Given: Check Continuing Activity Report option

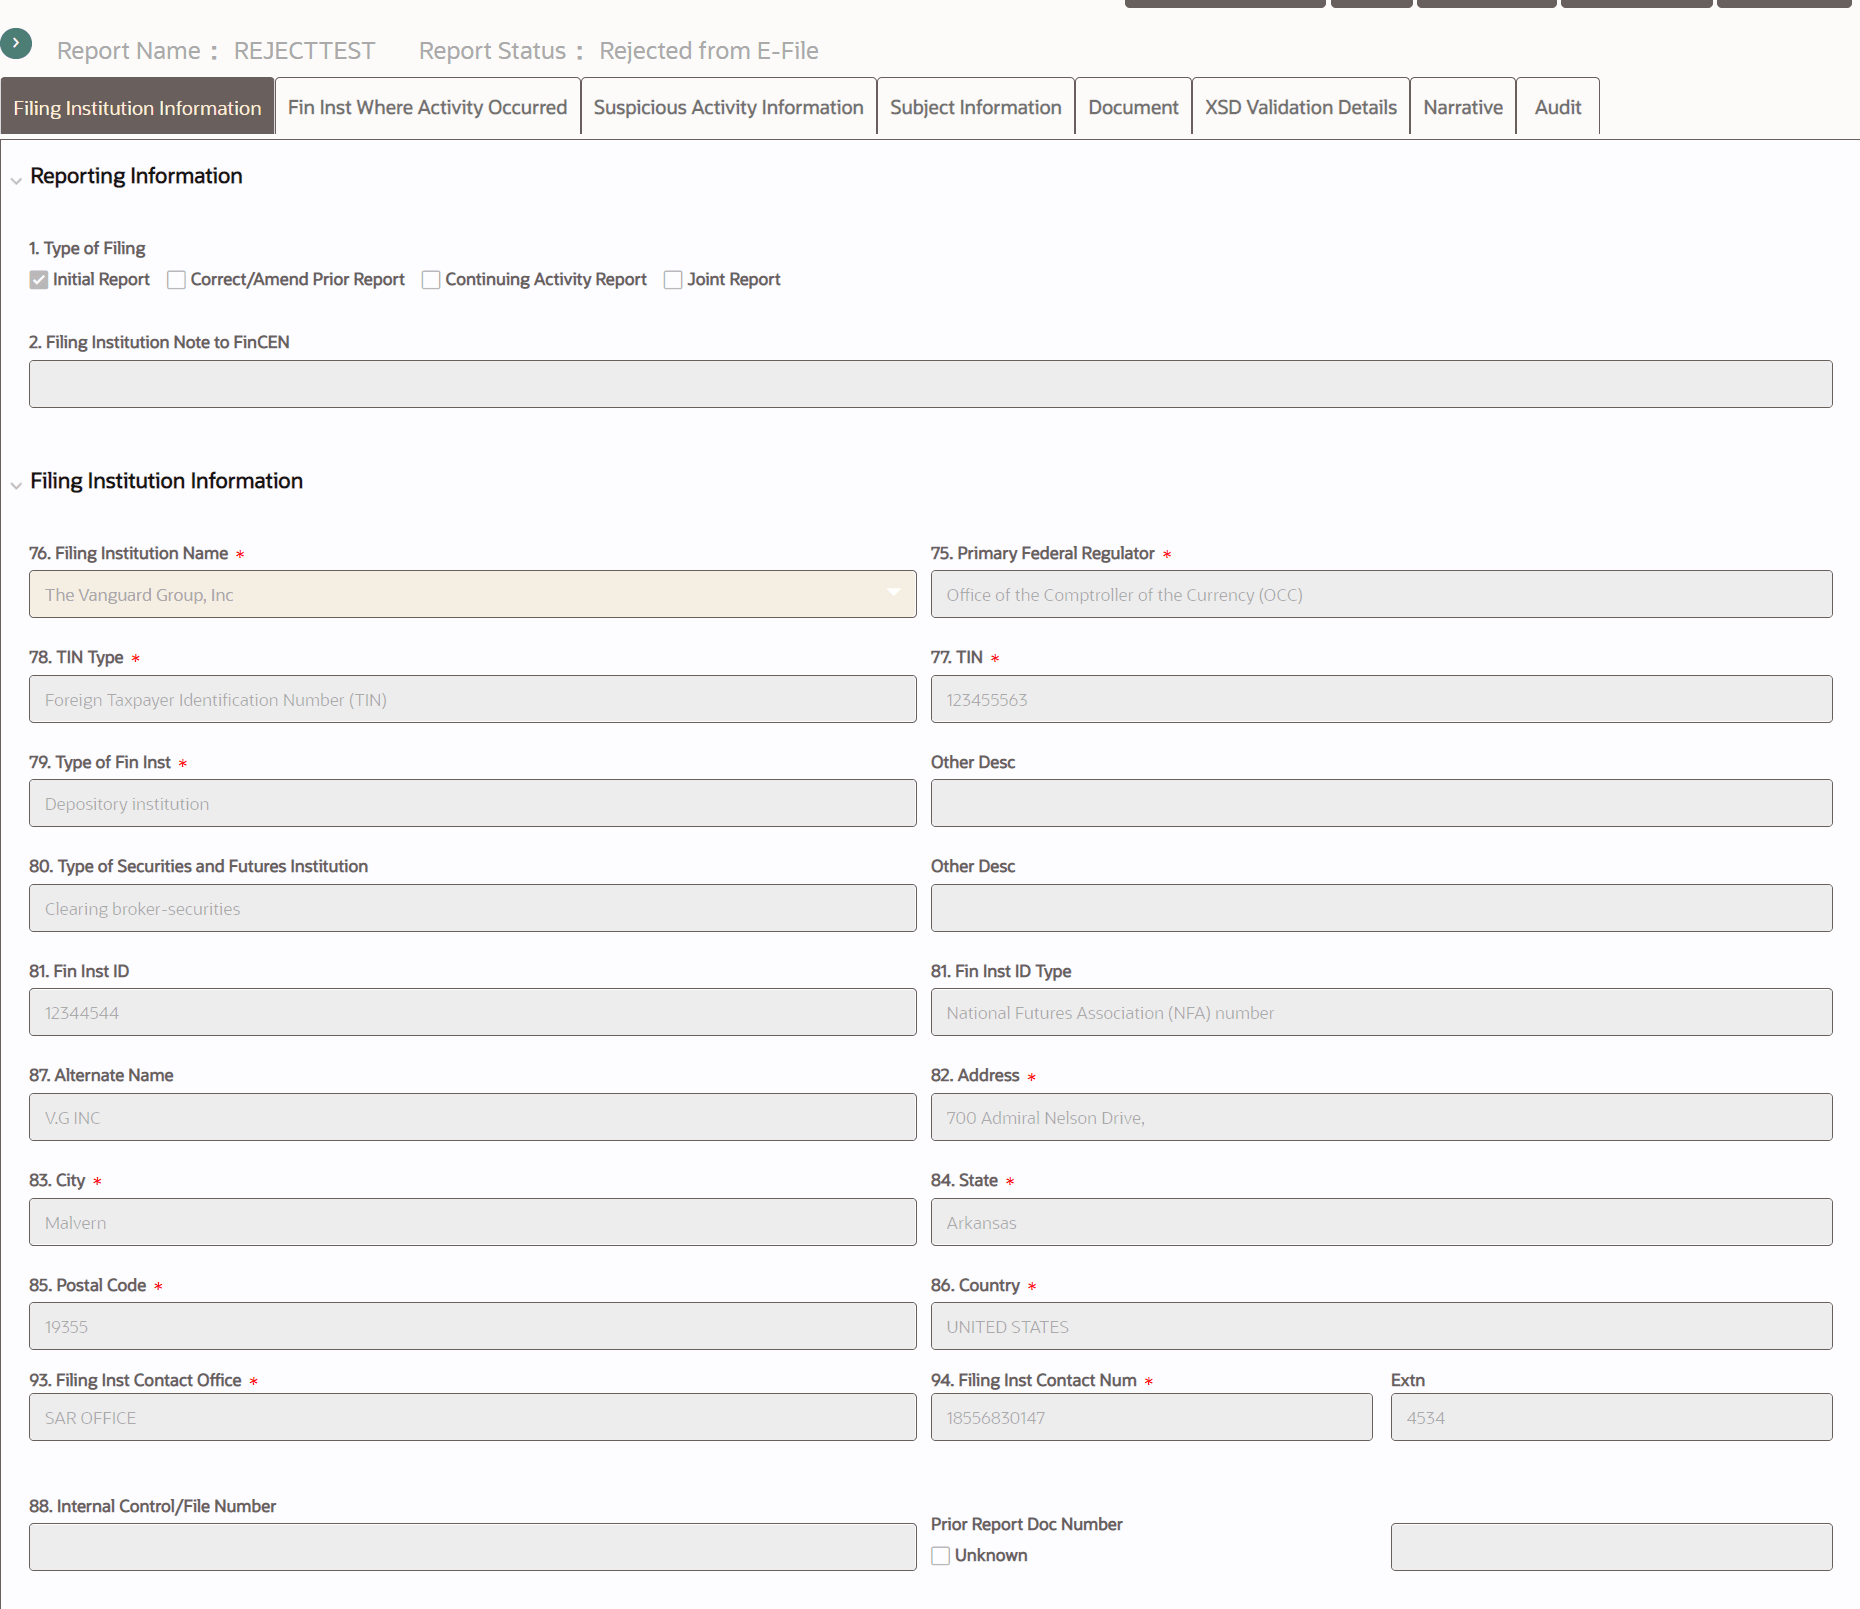Looking at the screenshot, I should pyautogui.click(x=431, y=280).
